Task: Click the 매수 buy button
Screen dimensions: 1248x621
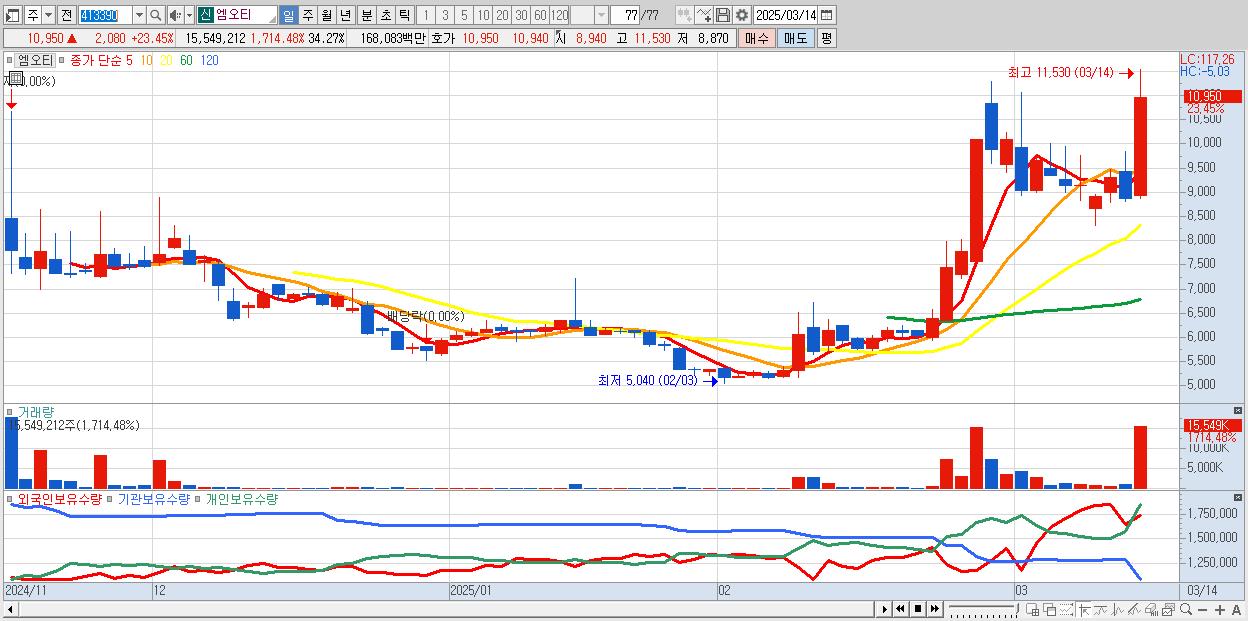Action: (756, 38)
